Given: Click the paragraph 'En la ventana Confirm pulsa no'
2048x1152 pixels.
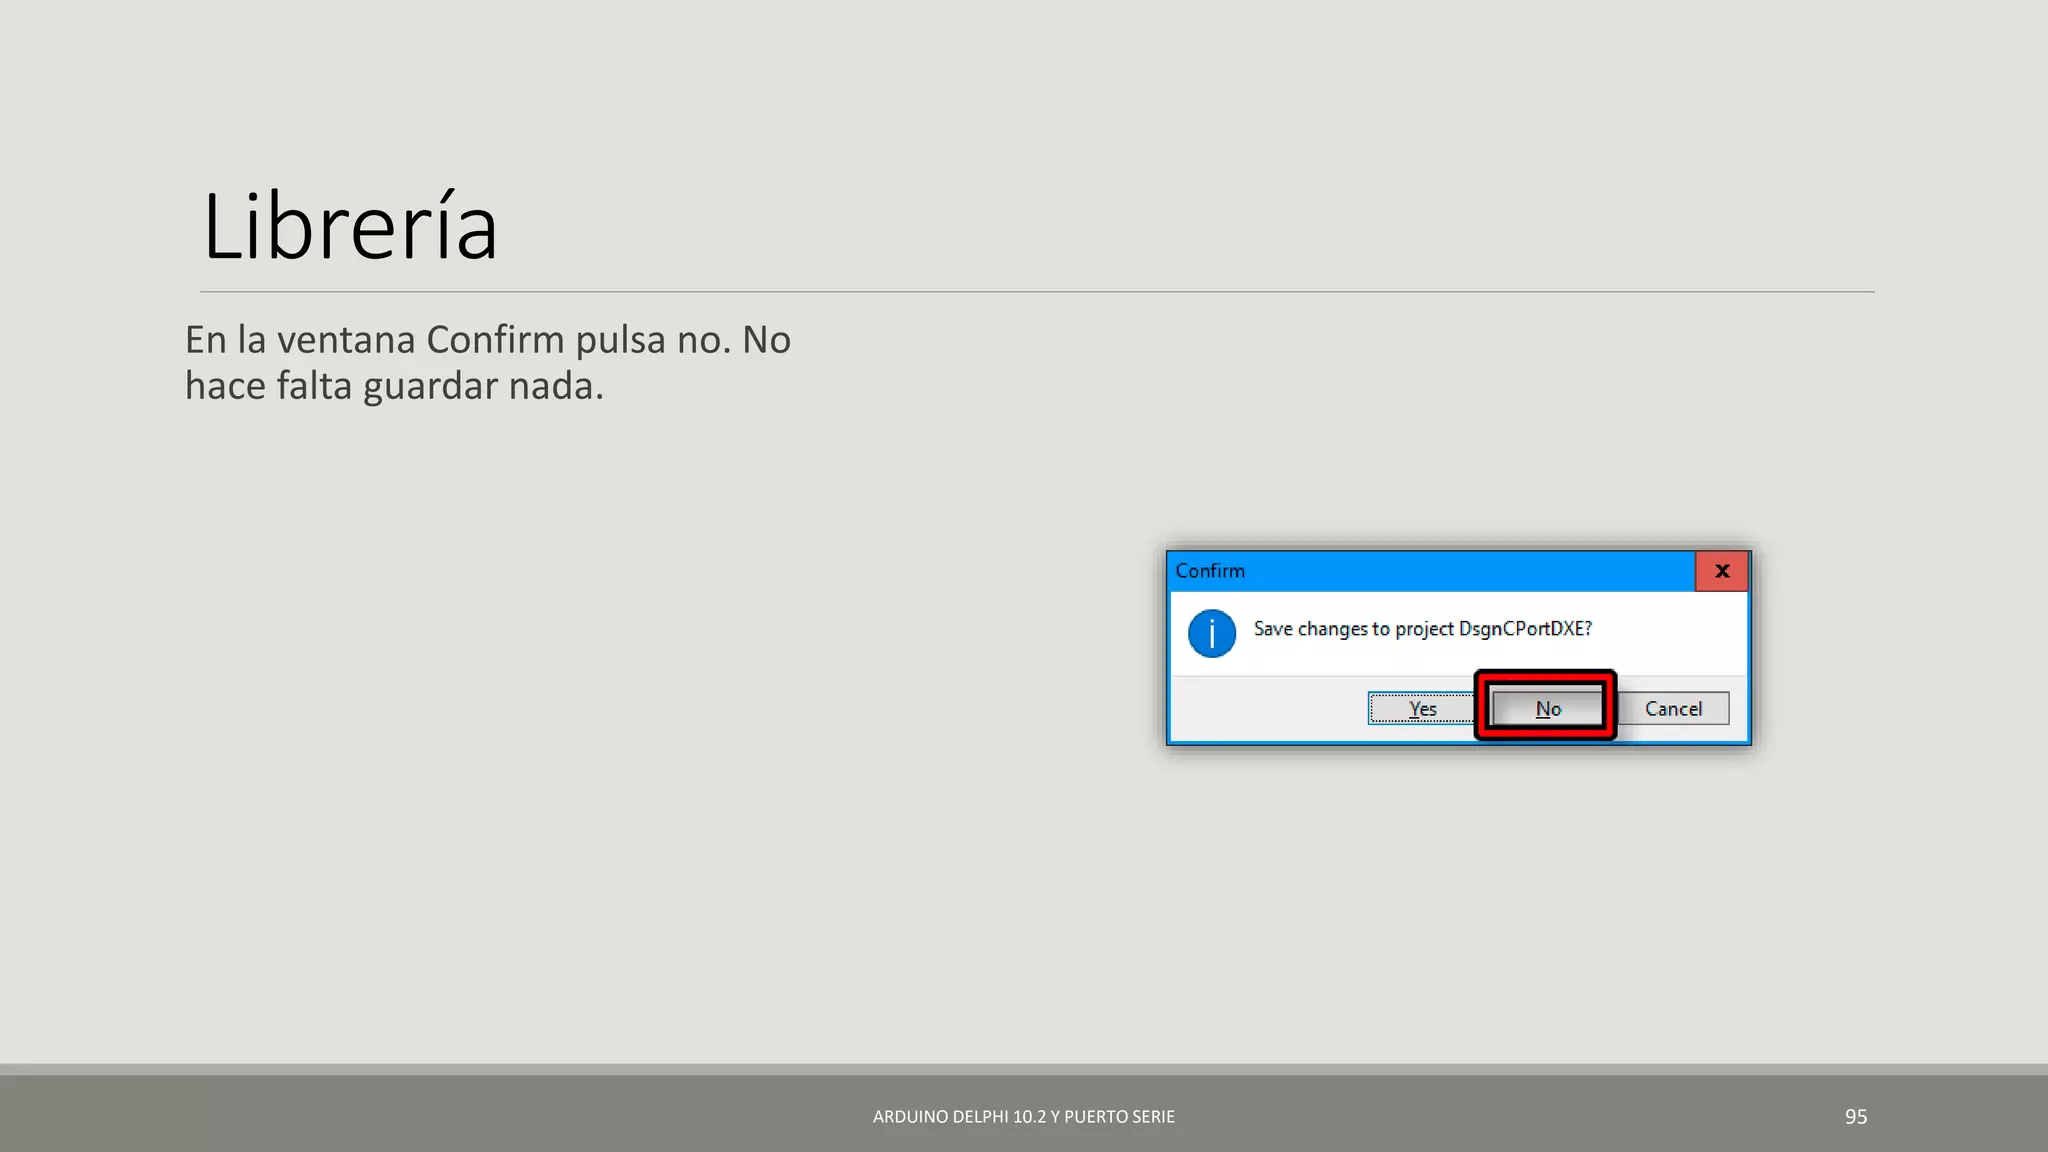Looking at the screenshot, I should [488, 362].
